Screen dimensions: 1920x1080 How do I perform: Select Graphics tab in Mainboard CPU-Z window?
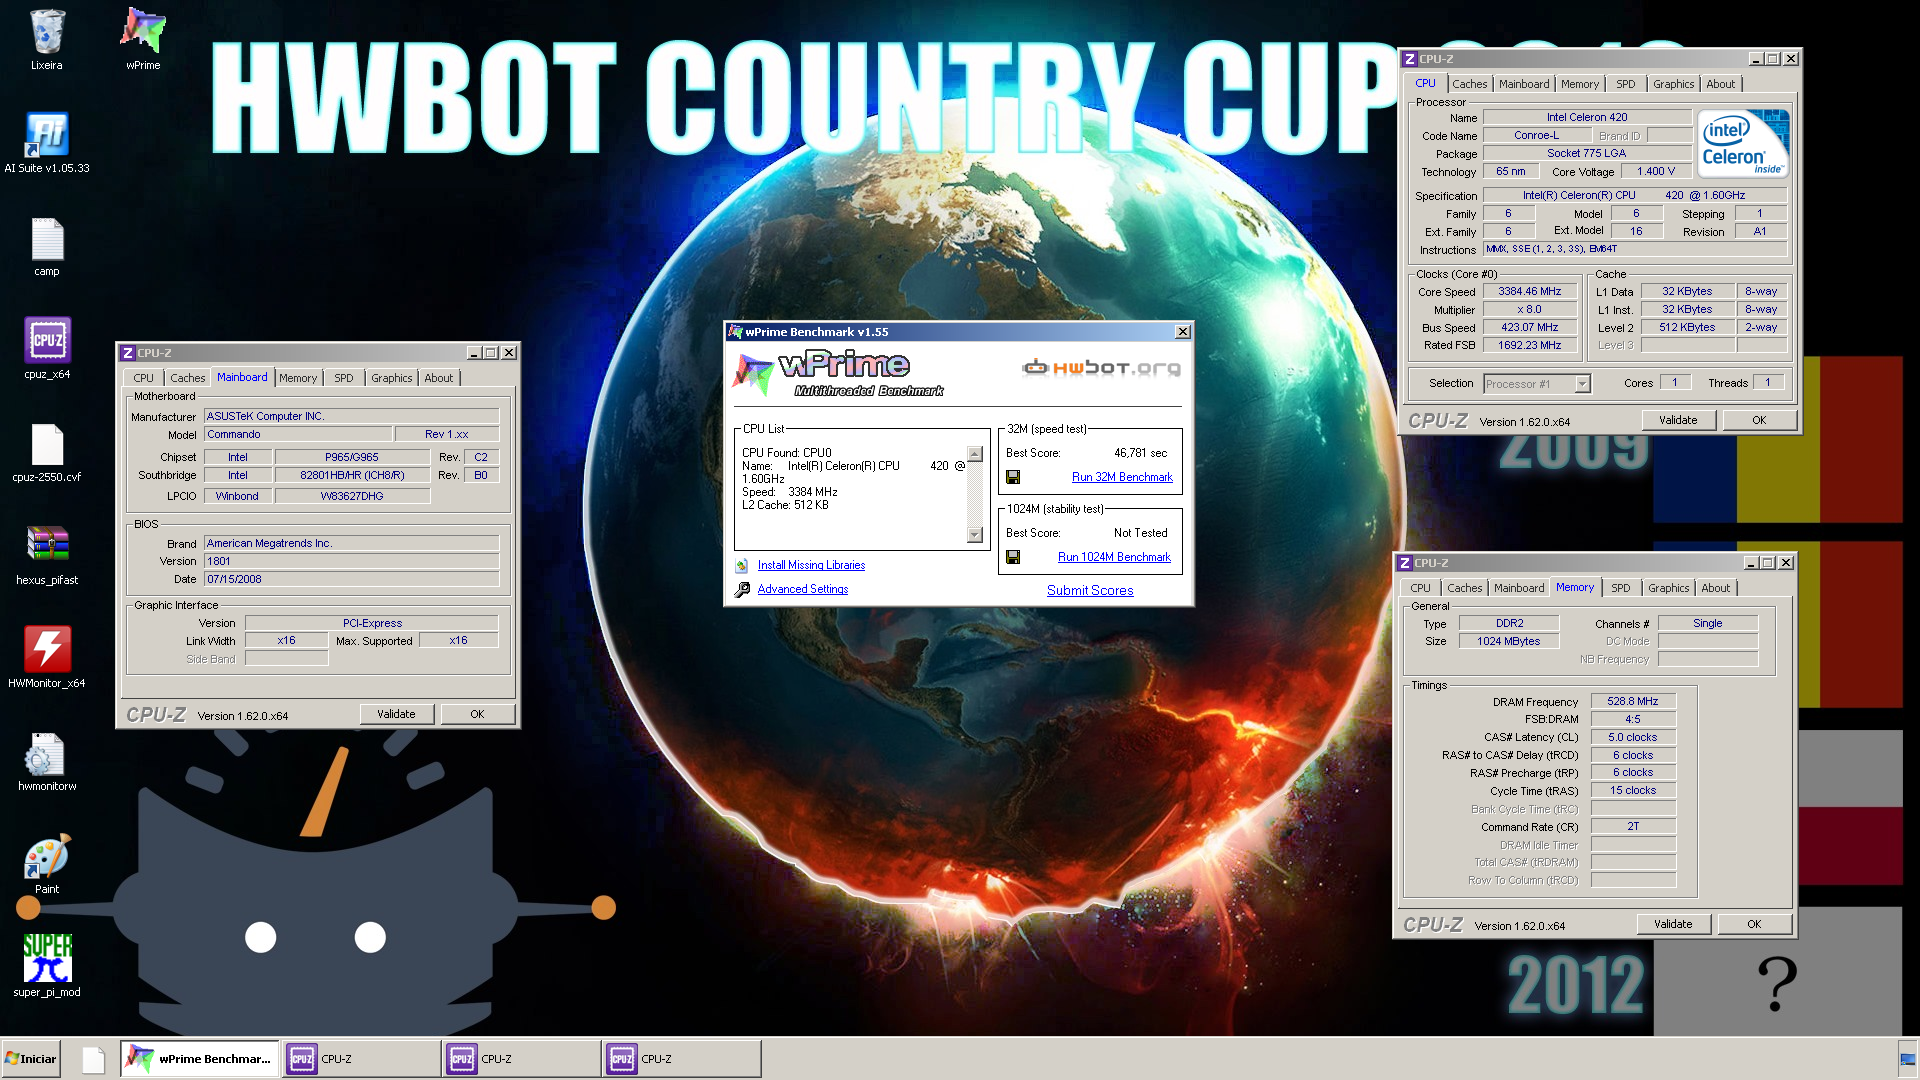click(x=391, y=378)
